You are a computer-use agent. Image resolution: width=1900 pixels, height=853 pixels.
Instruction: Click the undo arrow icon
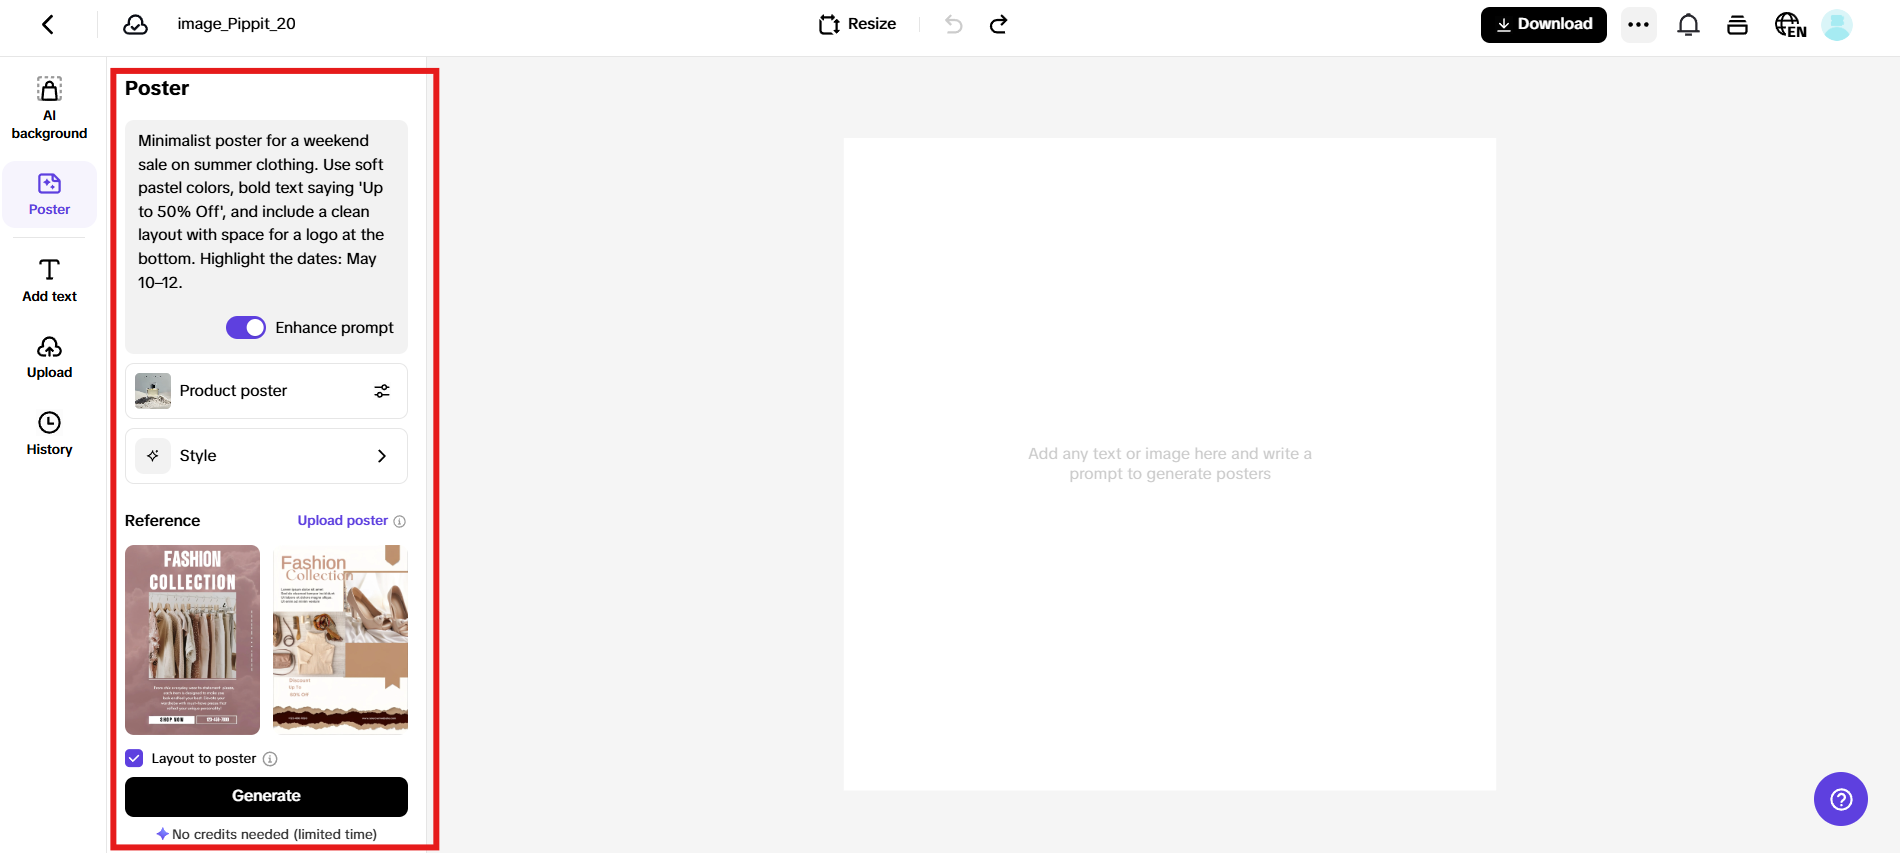click(953, 25)
